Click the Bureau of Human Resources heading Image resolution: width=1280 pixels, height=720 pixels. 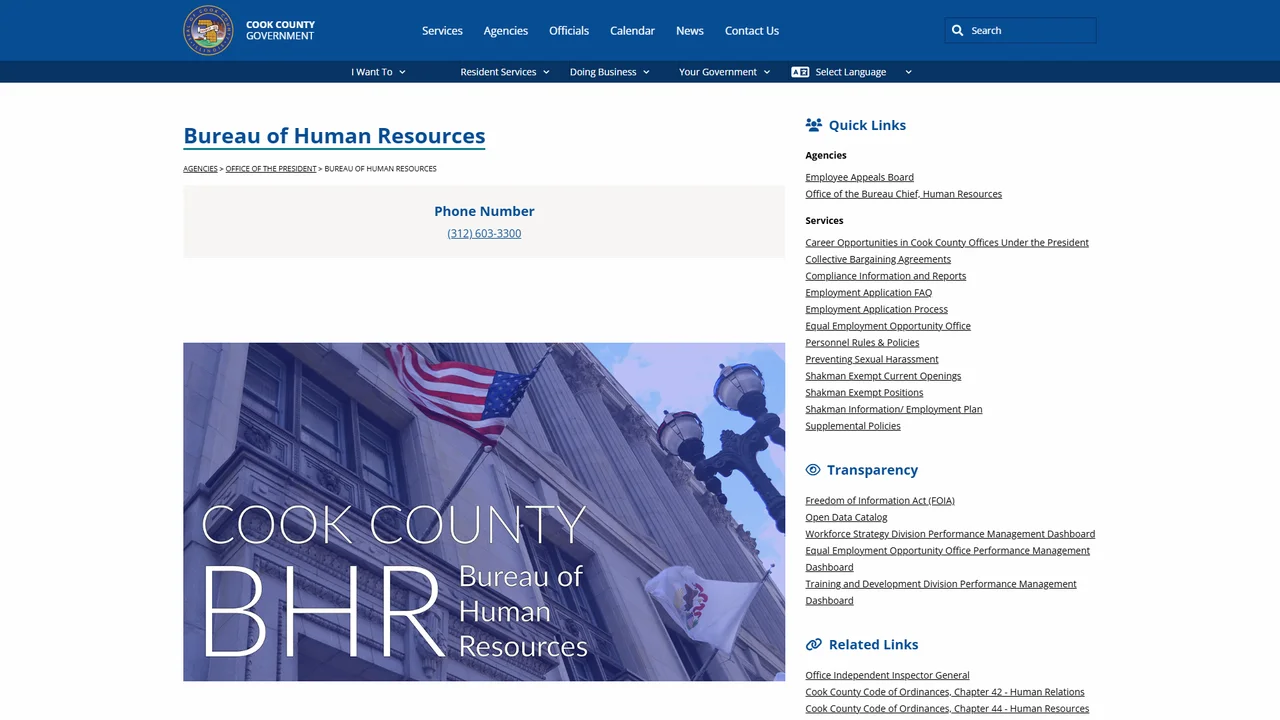[334, 136]
